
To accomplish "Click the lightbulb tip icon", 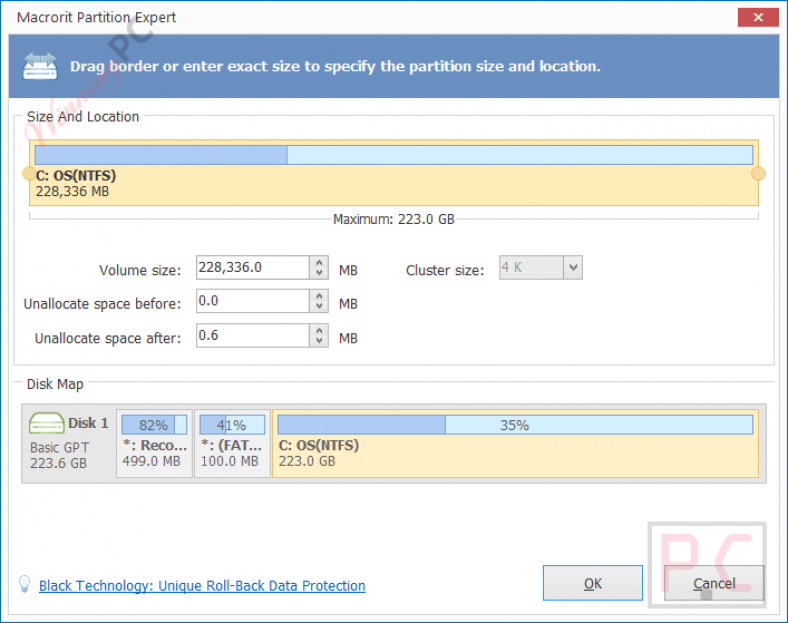I will pyautogui.click(x=24, y=584).
